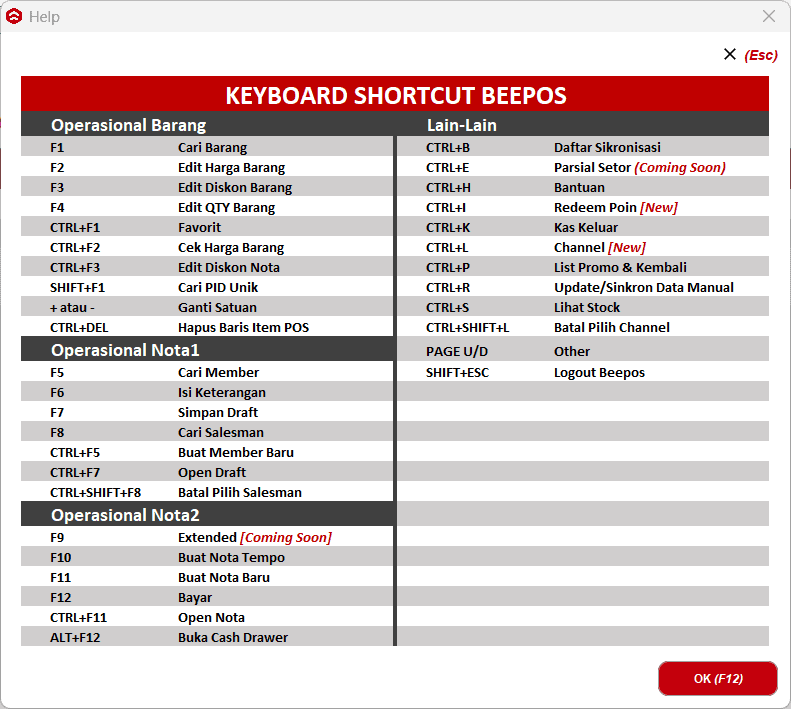This screenshot has height=709, width=791.
Task: Click 'Logout Beepos' text
Action: coord(599,372)
